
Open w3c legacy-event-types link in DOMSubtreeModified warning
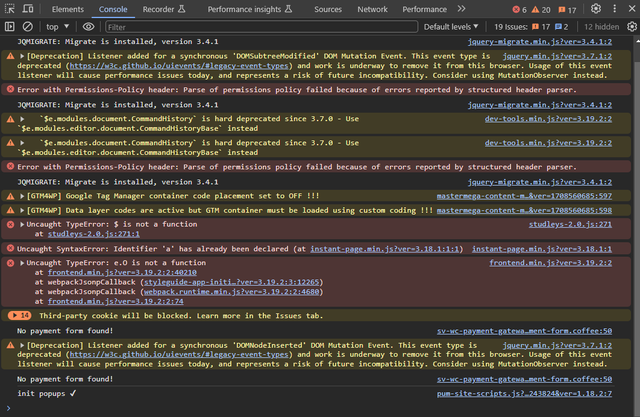click(x=179, y=66)
